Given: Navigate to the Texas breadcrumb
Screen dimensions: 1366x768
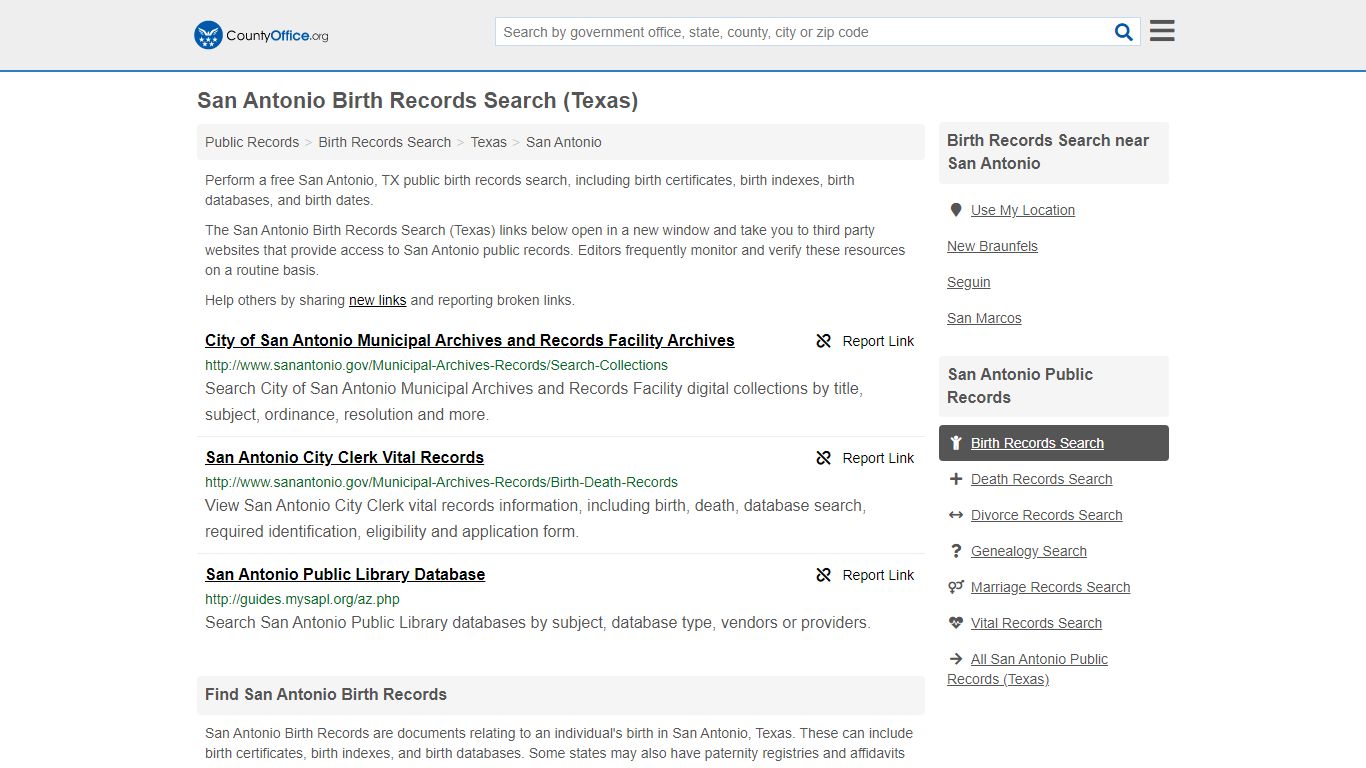Looking at the screenshot, I should [x=489, y=142].
